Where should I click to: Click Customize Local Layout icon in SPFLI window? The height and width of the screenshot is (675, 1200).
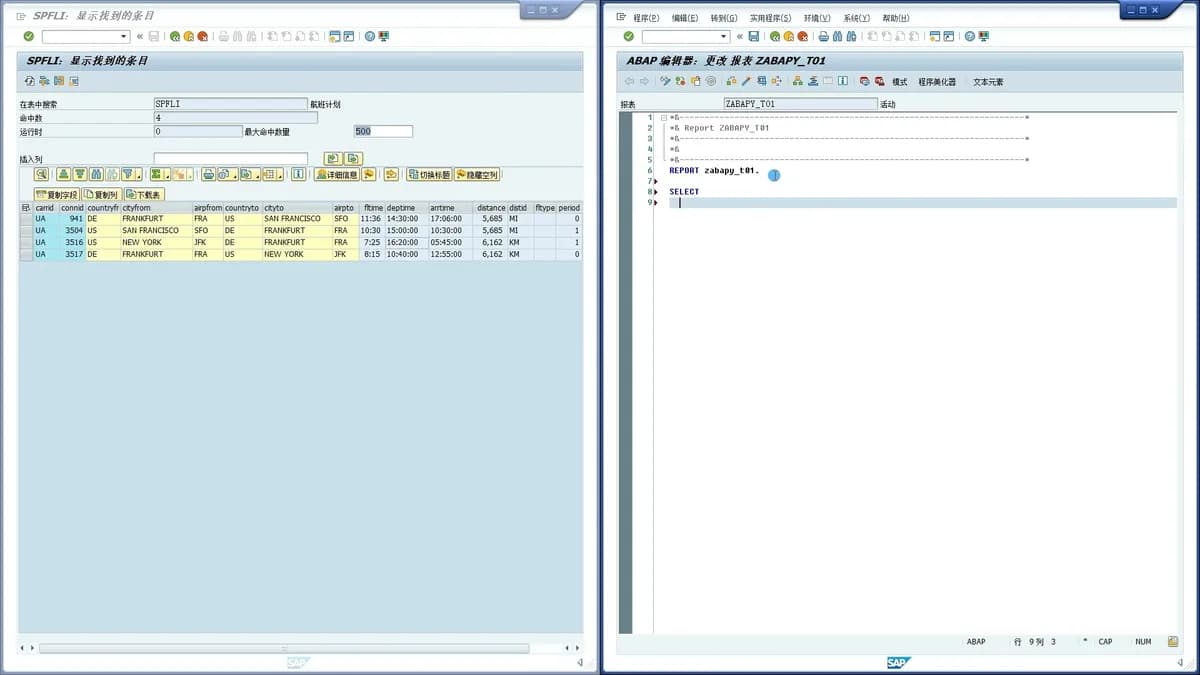click(384, 36)
